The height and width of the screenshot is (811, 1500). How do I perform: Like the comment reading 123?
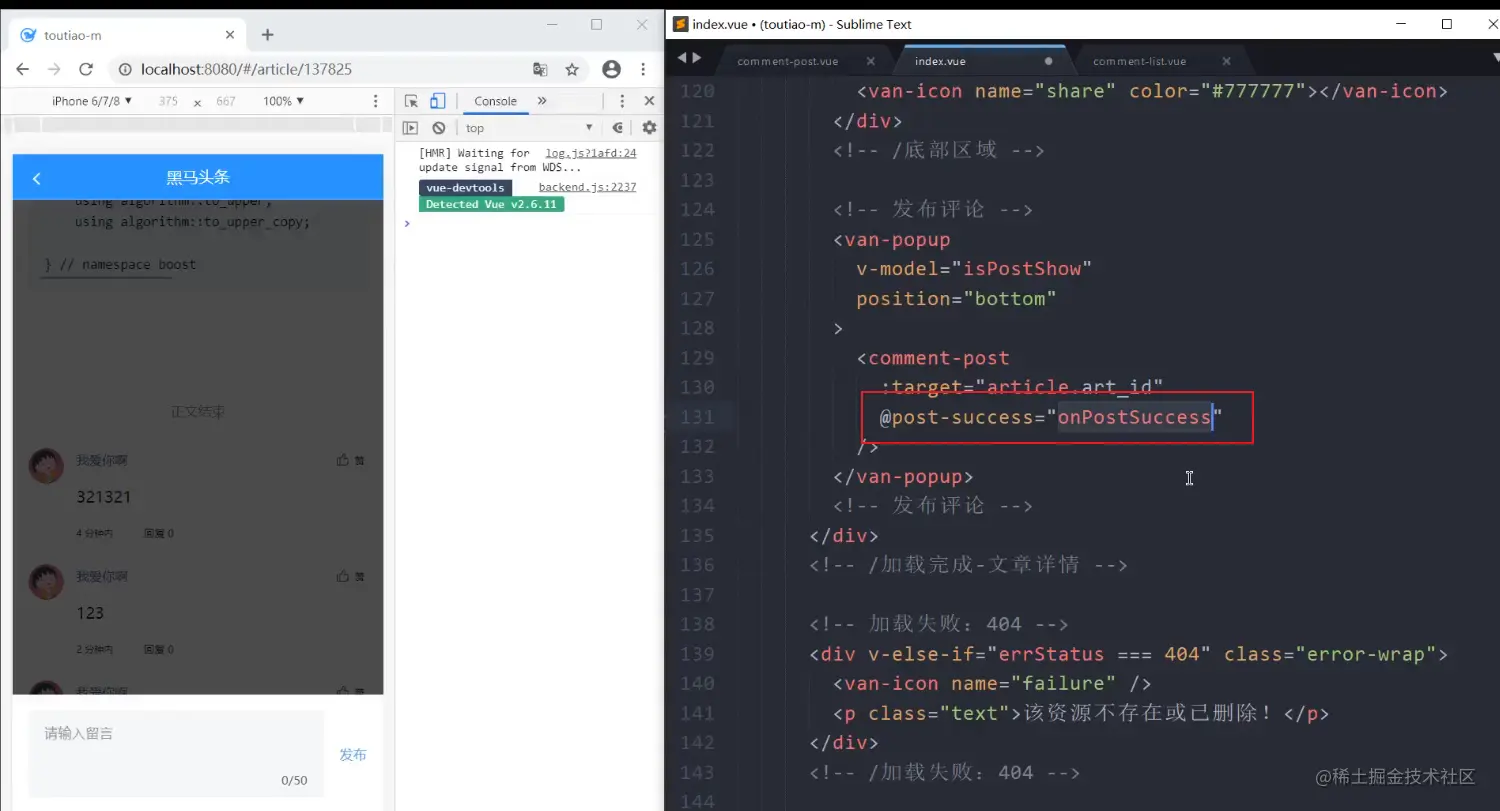pos(350,577)
